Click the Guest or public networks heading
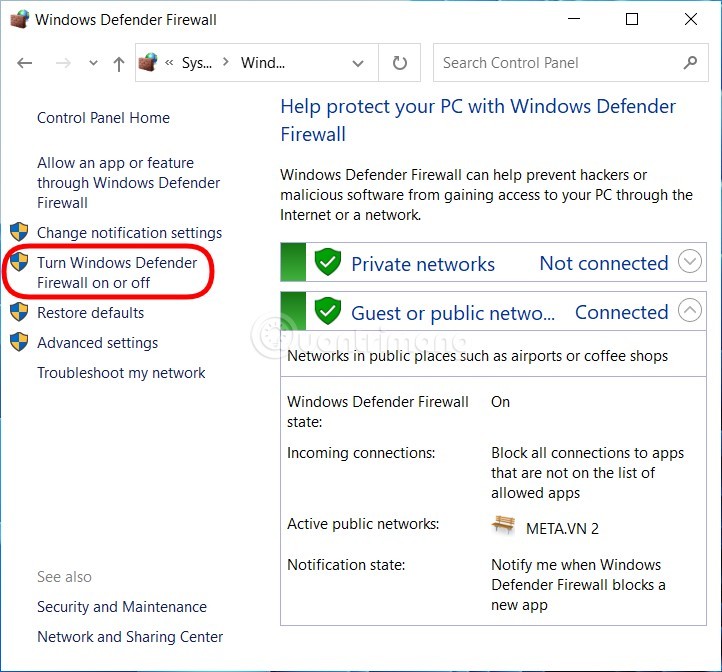Viewport: 722px width, 672px height. pos(453,314)
